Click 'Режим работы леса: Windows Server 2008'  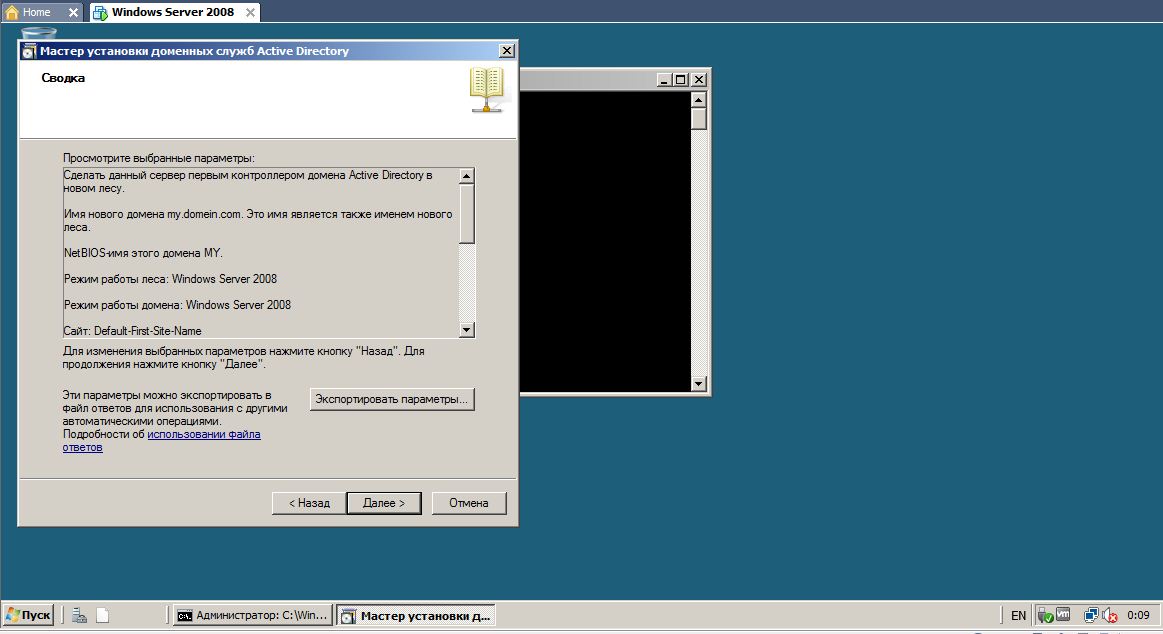point(171,279)
